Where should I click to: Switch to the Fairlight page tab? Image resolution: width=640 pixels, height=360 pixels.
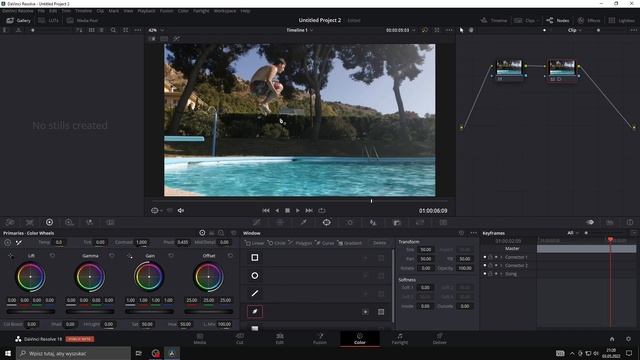(400, 338)
